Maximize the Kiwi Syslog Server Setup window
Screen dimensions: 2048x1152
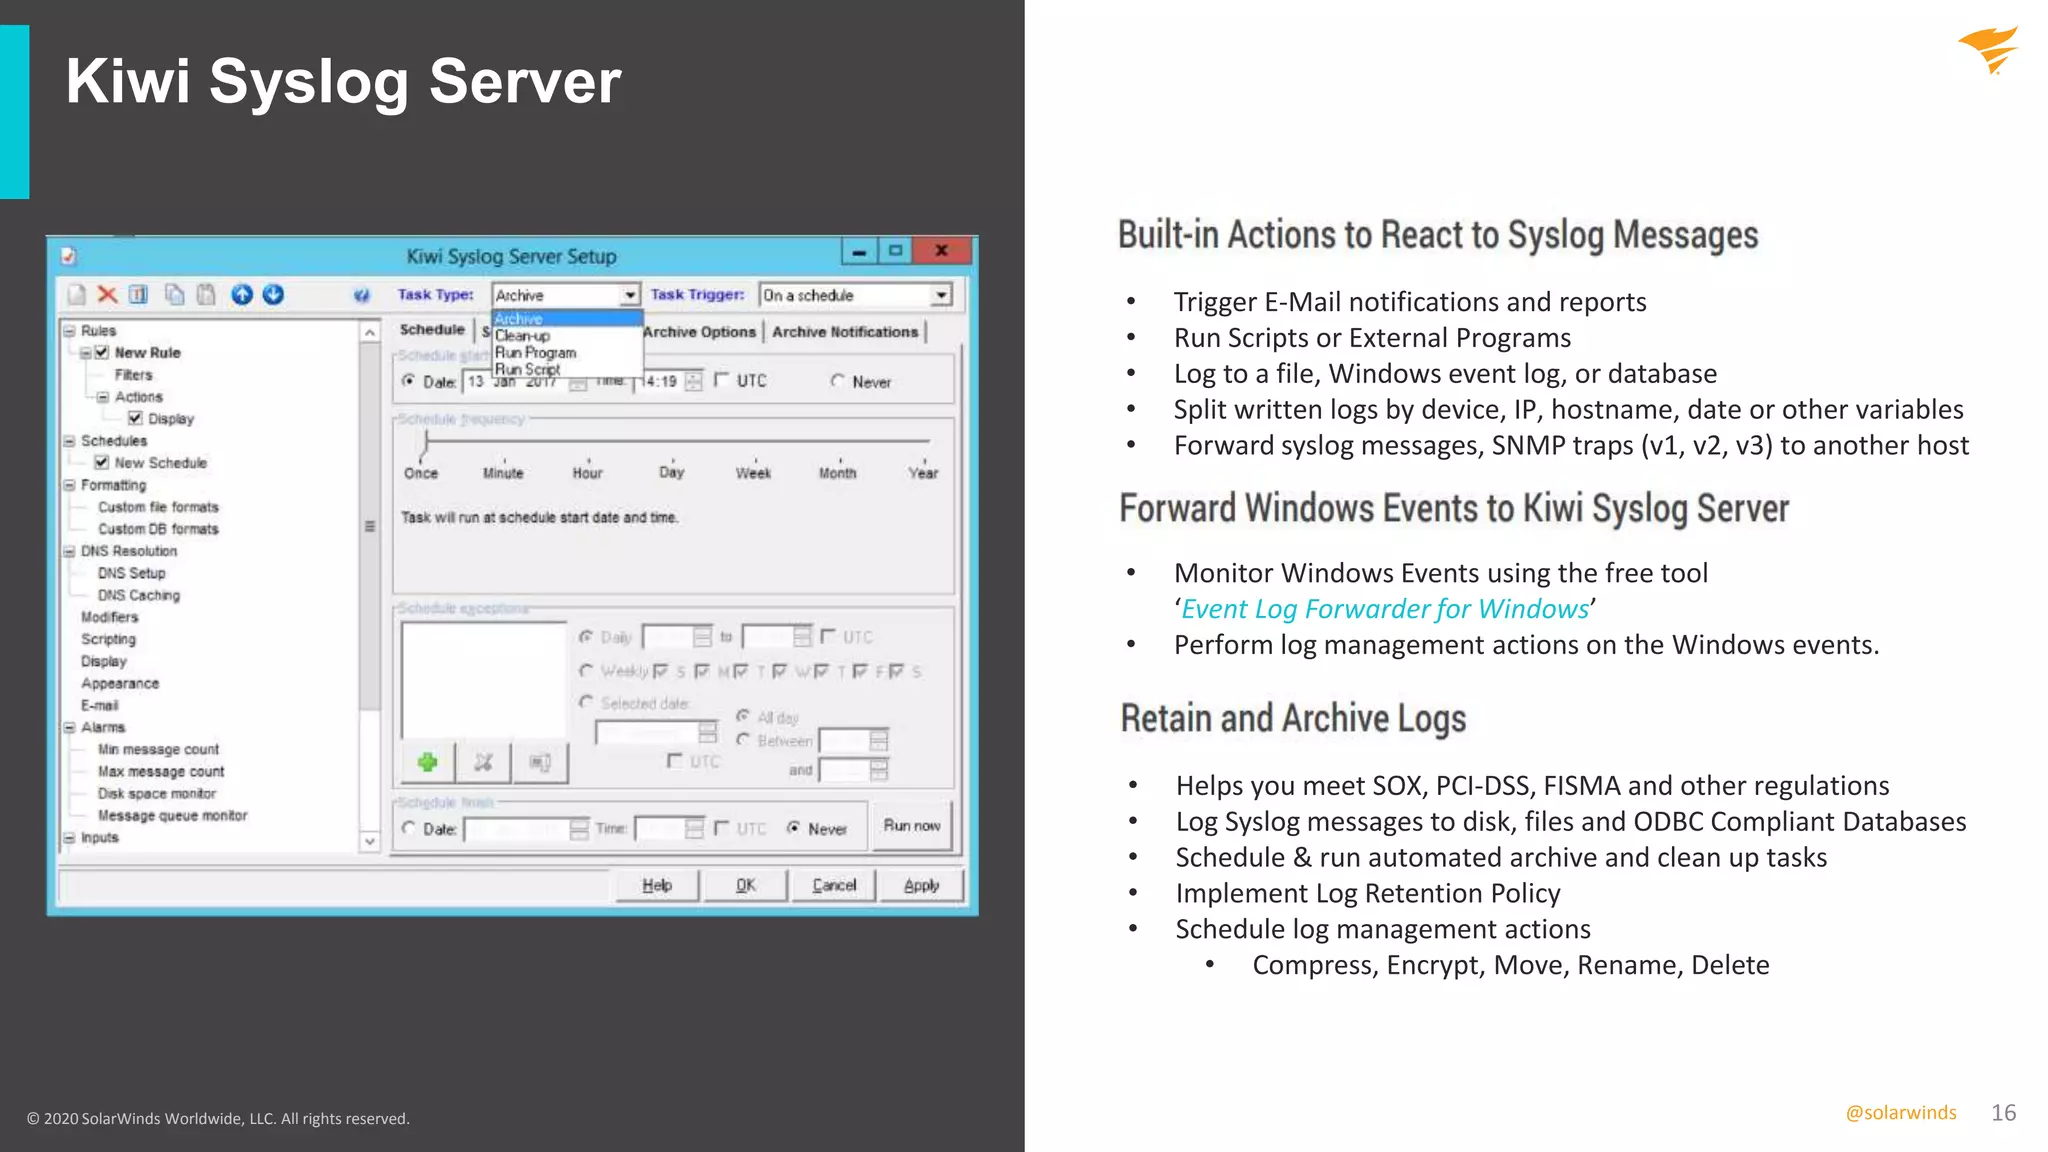coord(896,251)
